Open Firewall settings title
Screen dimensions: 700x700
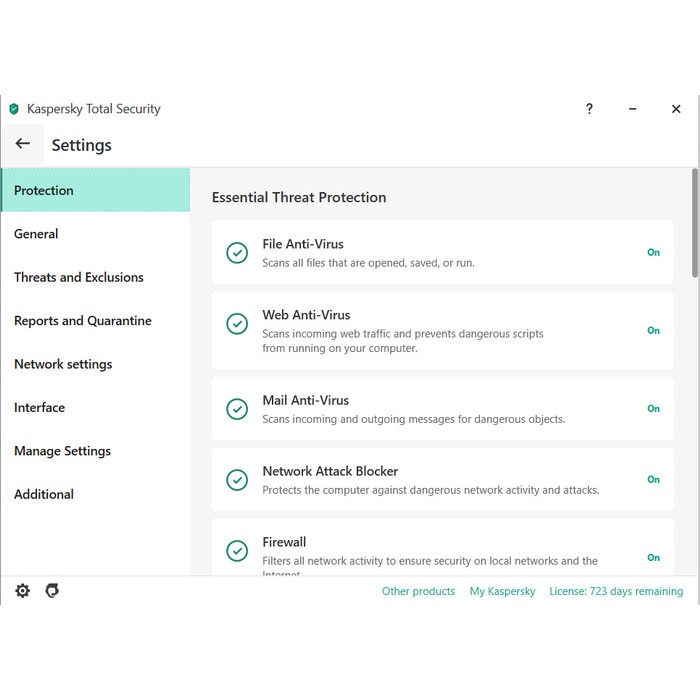point(284,542)
